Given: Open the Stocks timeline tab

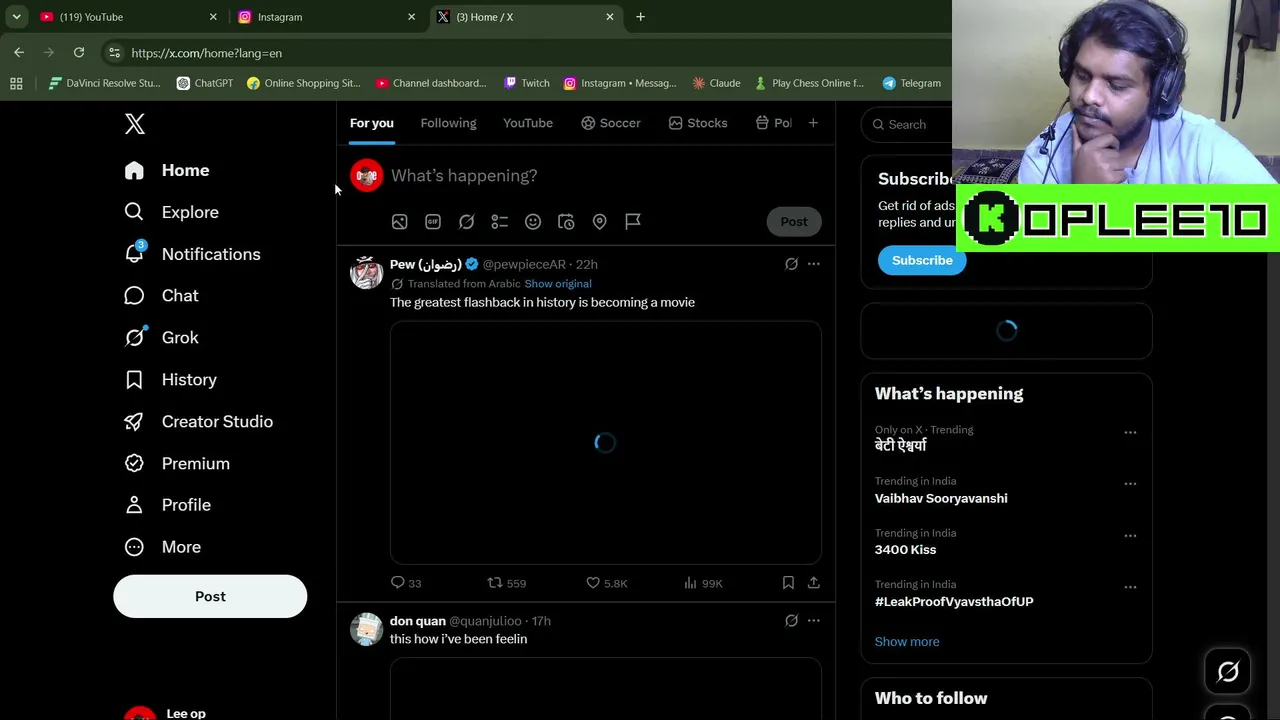Looking at the screenshot, I should (698, 123).
